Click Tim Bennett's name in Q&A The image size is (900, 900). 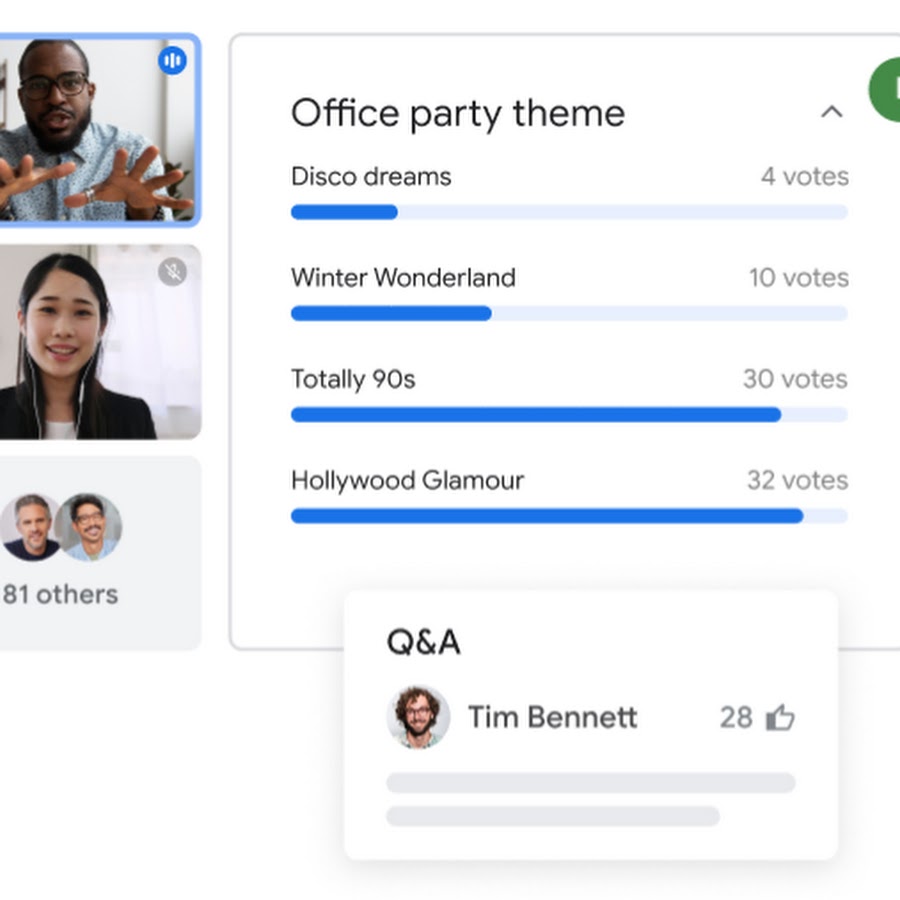tap(553, 717)
